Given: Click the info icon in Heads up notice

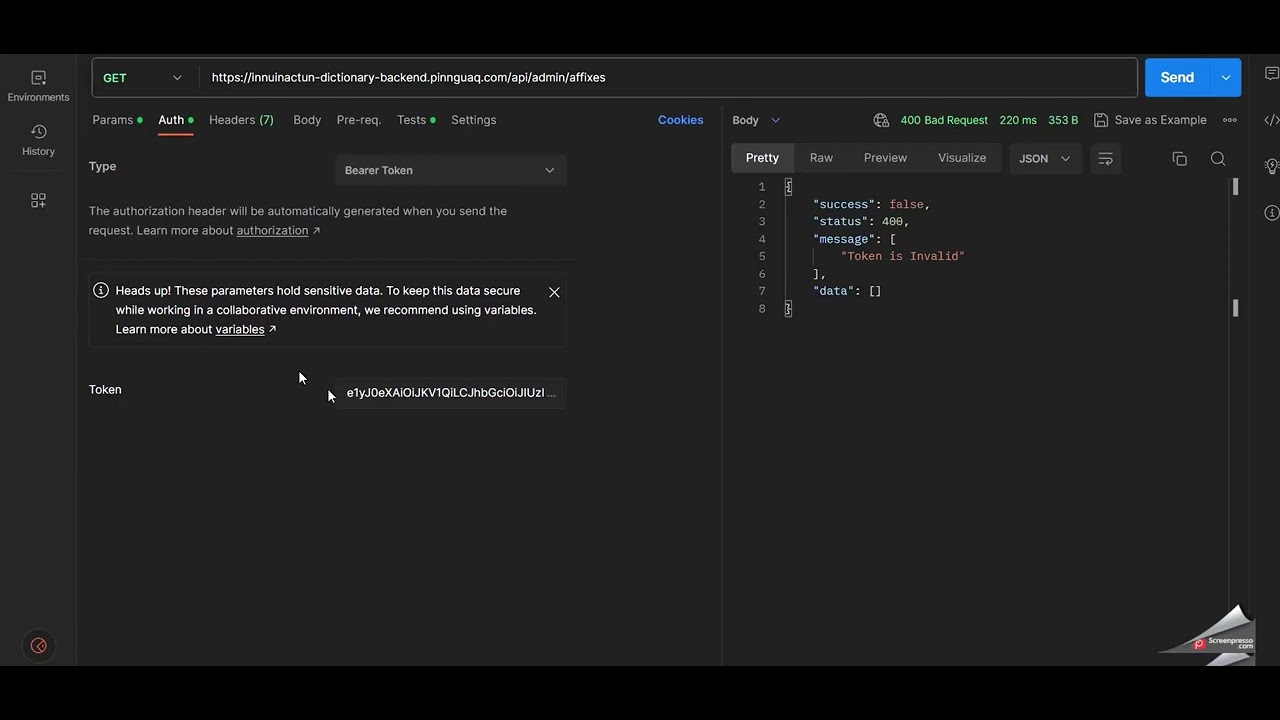Looking at the screenshot, I should coord(101,291).
